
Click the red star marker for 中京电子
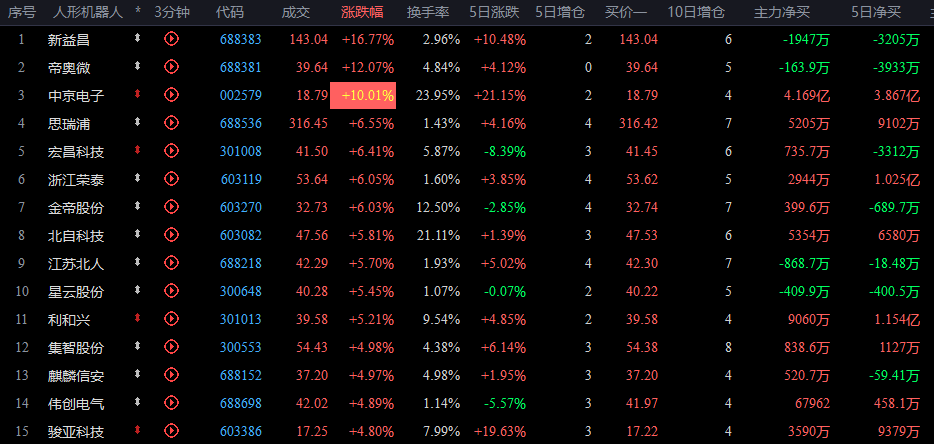[x=138, y=94]
